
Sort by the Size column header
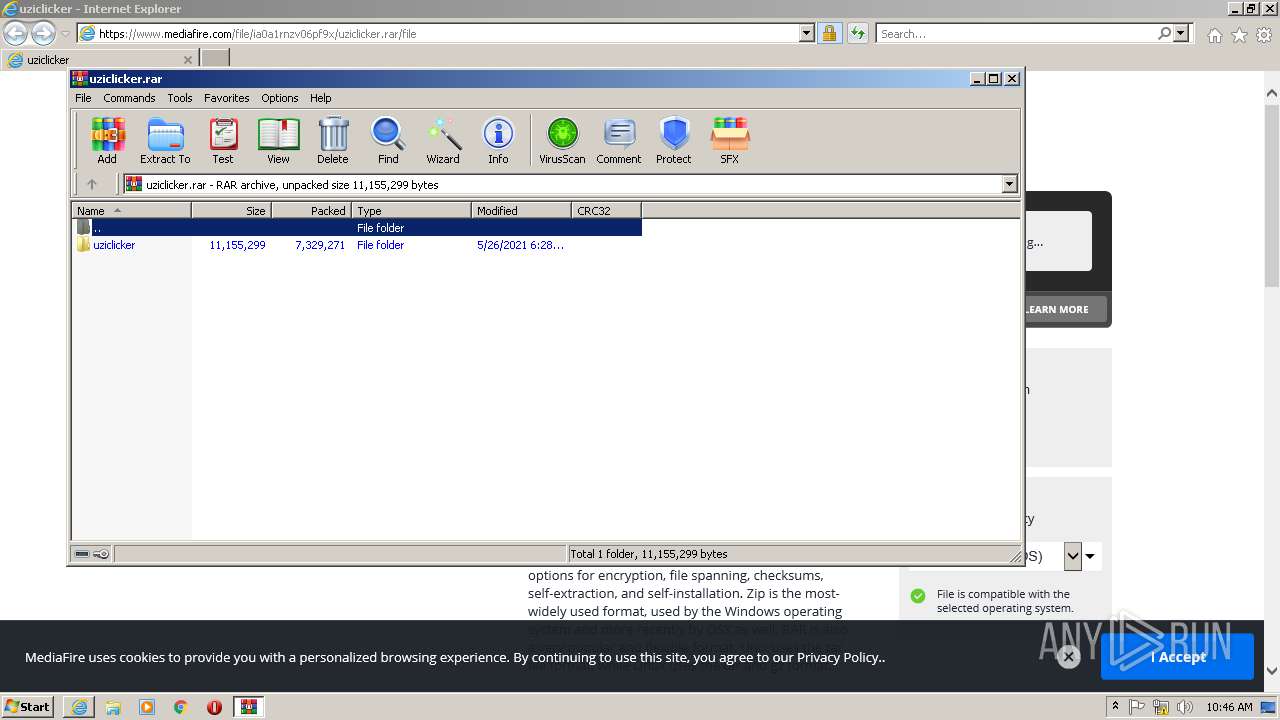[x=231, y=211]
